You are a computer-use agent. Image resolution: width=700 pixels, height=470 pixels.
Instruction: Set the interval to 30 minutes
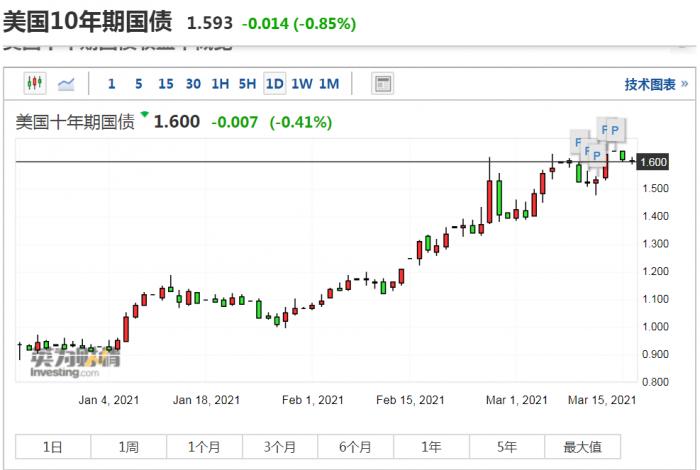coord(193,84)
